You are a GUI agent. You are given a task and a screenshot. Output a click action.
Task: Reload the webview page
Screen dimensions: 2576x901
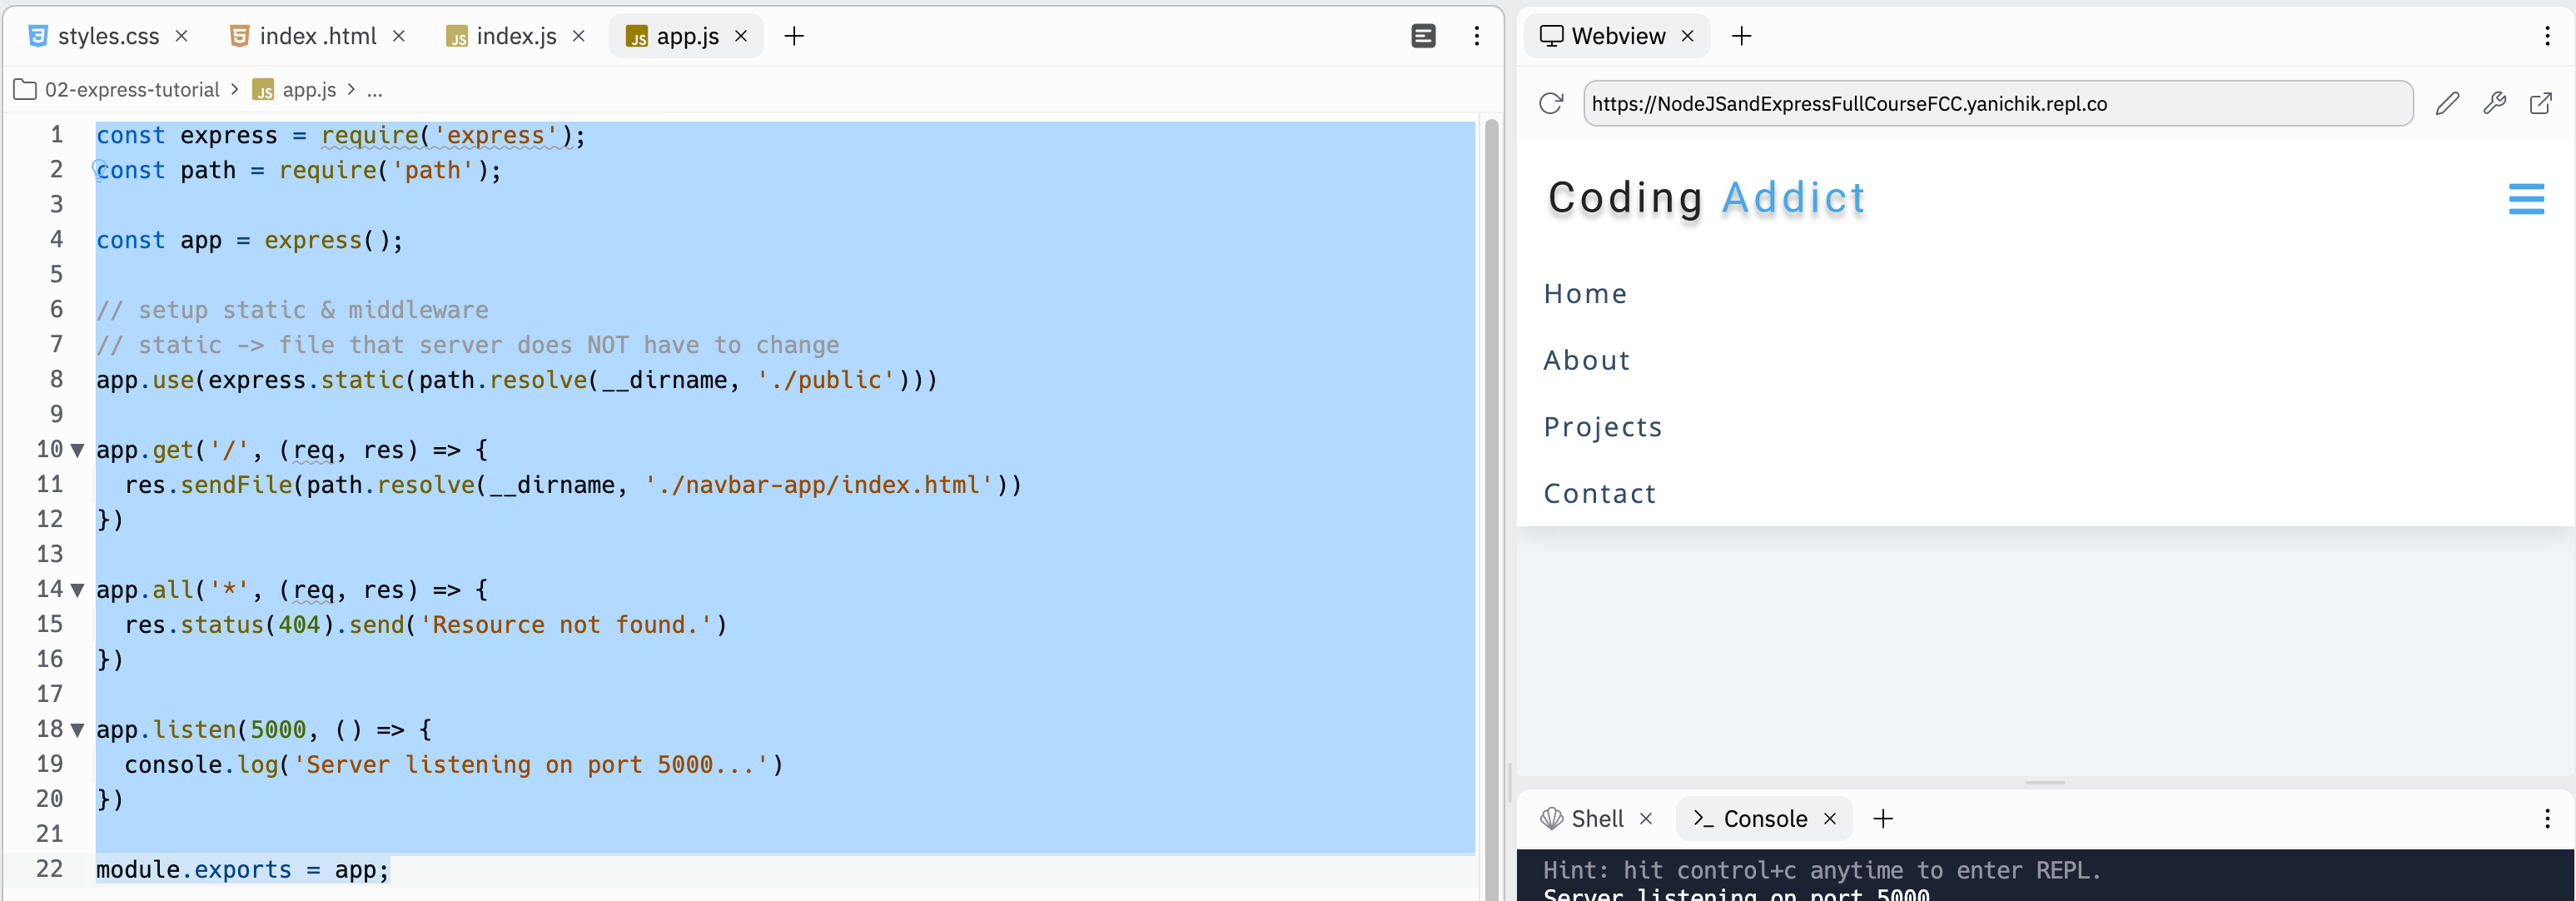(x=1551, y=103)
